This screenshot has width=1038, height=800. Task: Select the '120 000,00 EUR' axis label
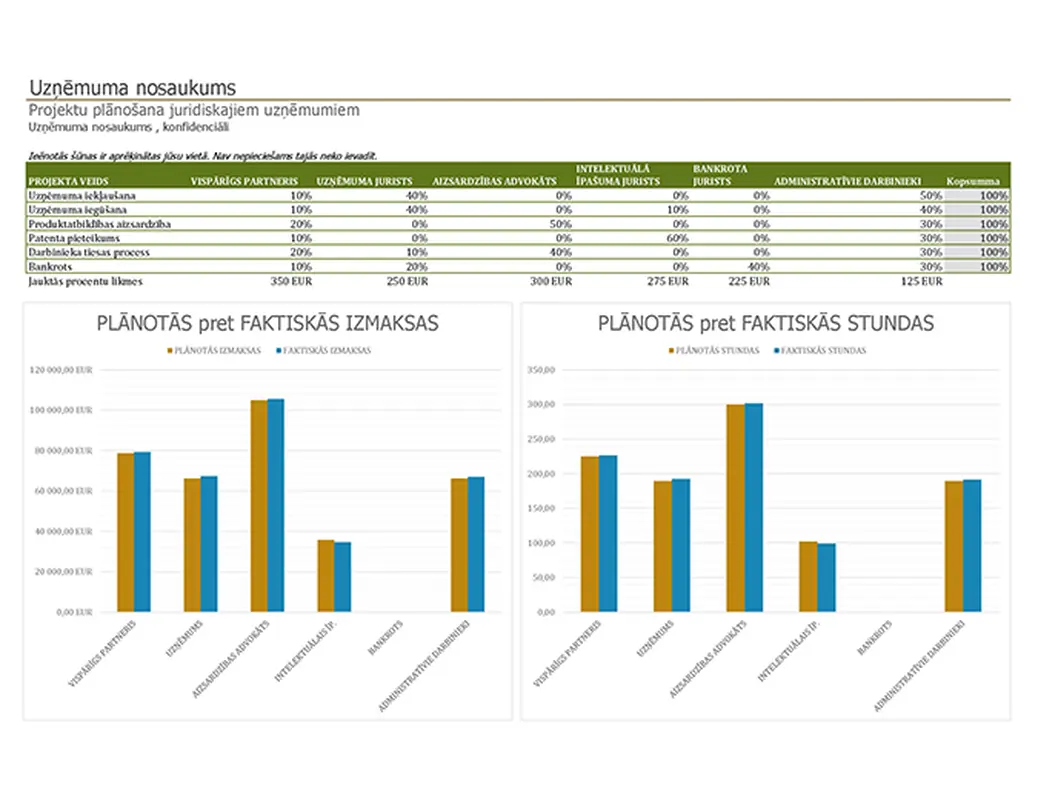pos(63,370)
